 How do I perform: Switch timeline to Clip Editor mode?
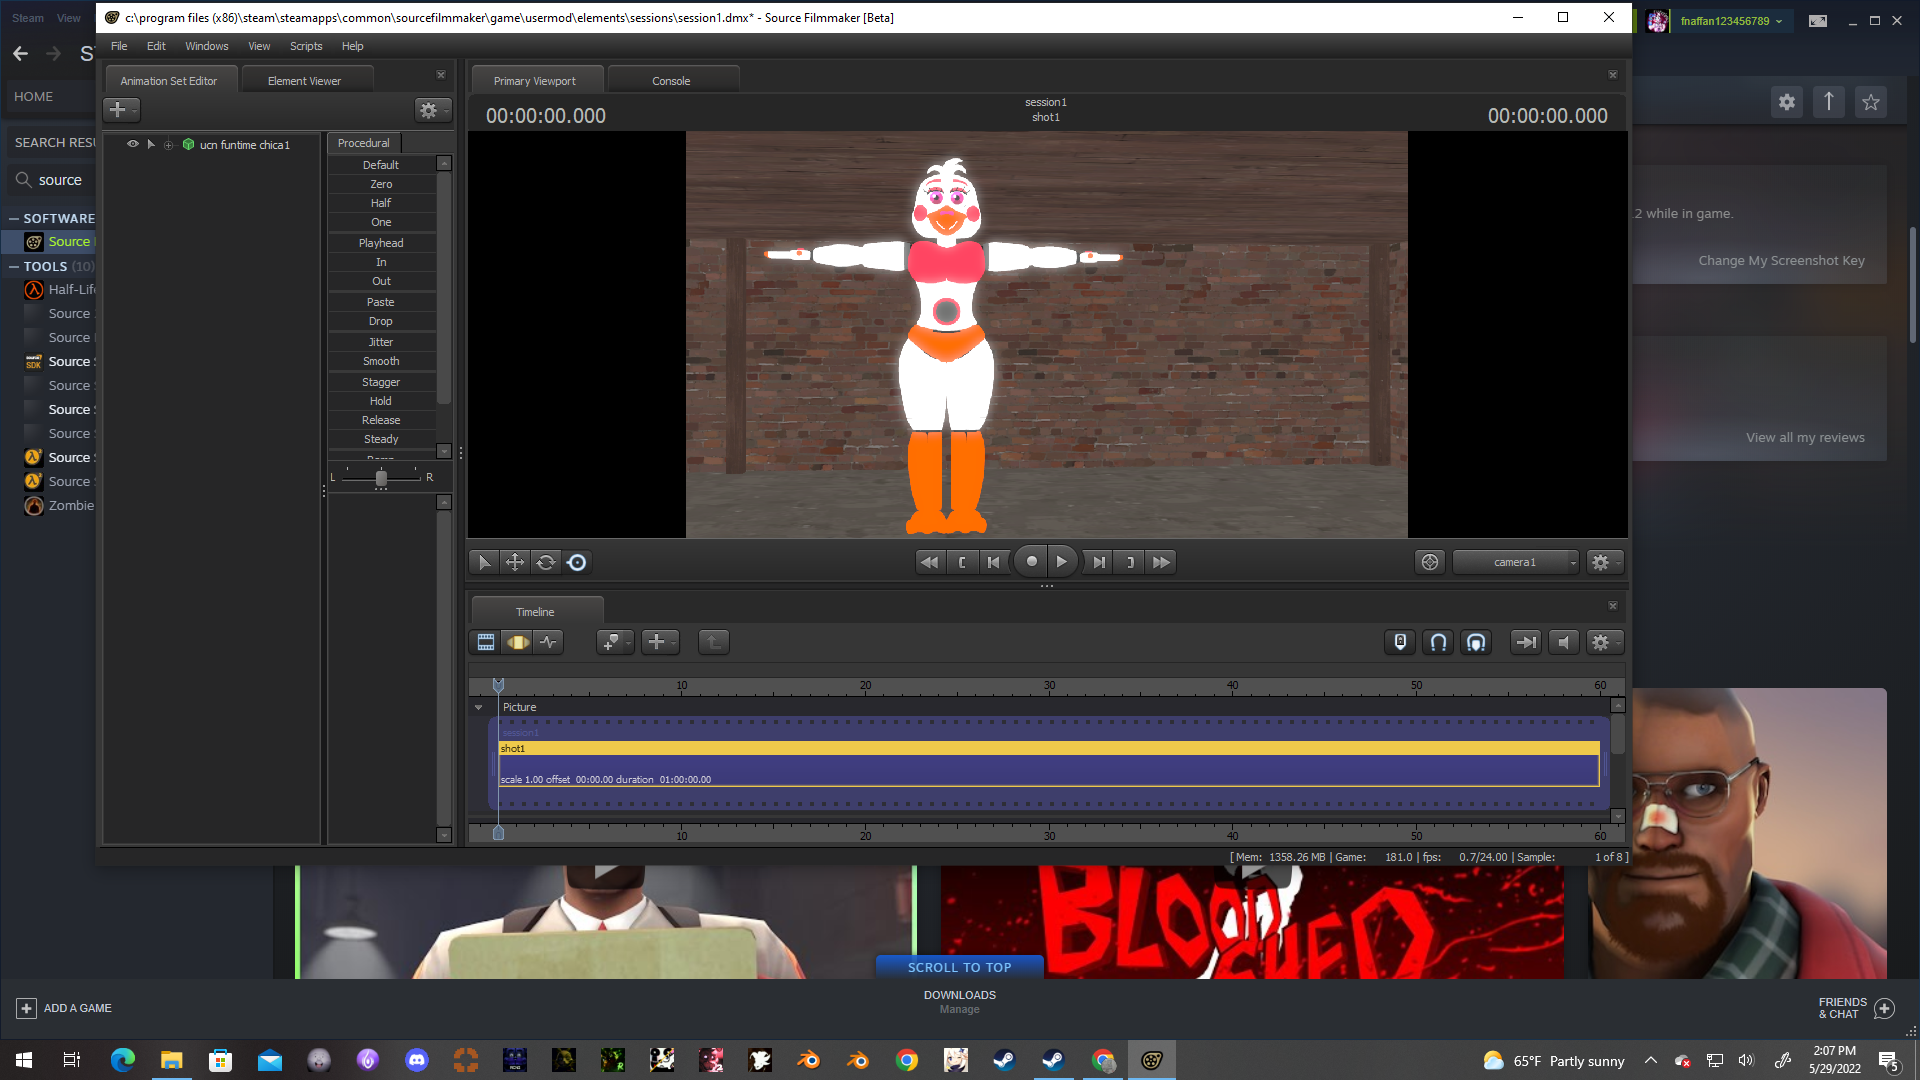(486, 642)
